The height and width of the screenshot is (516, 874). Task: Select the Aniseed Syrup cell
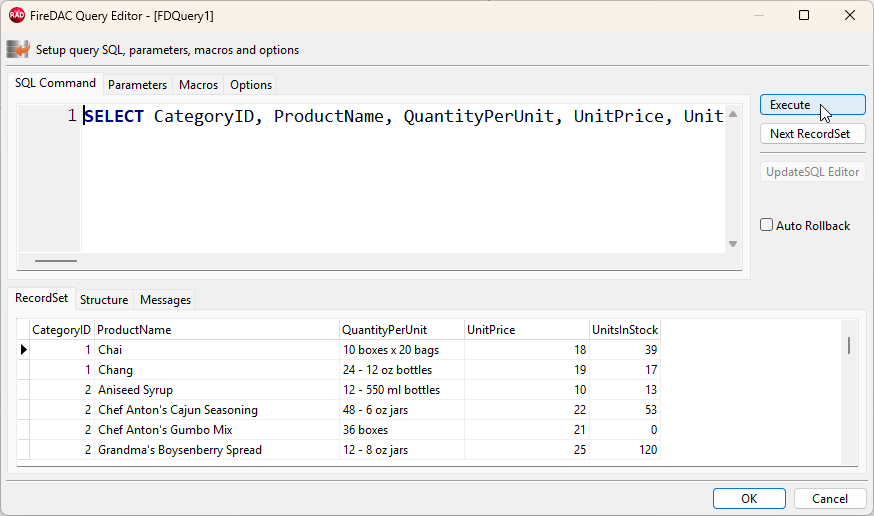tap(216, 390)
